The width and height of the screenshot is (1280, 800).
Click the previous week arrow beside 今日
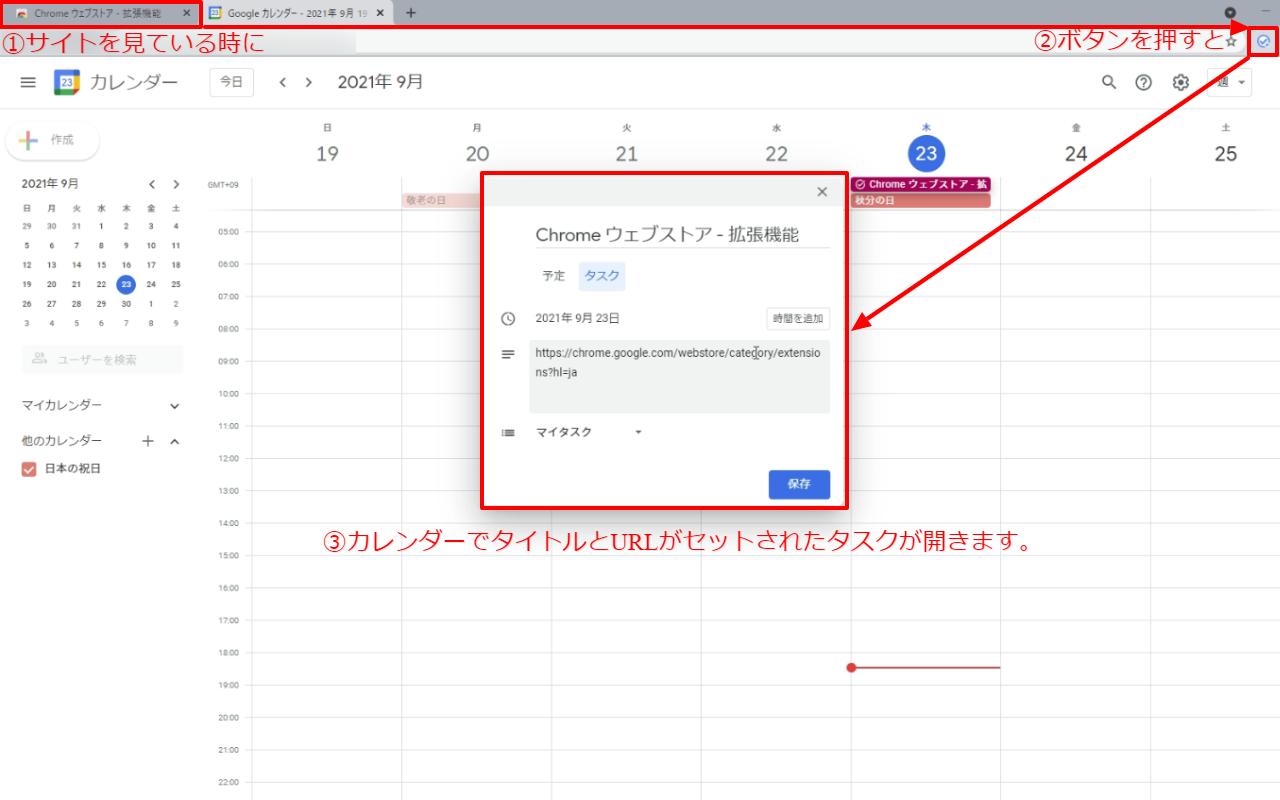(283, 82)
